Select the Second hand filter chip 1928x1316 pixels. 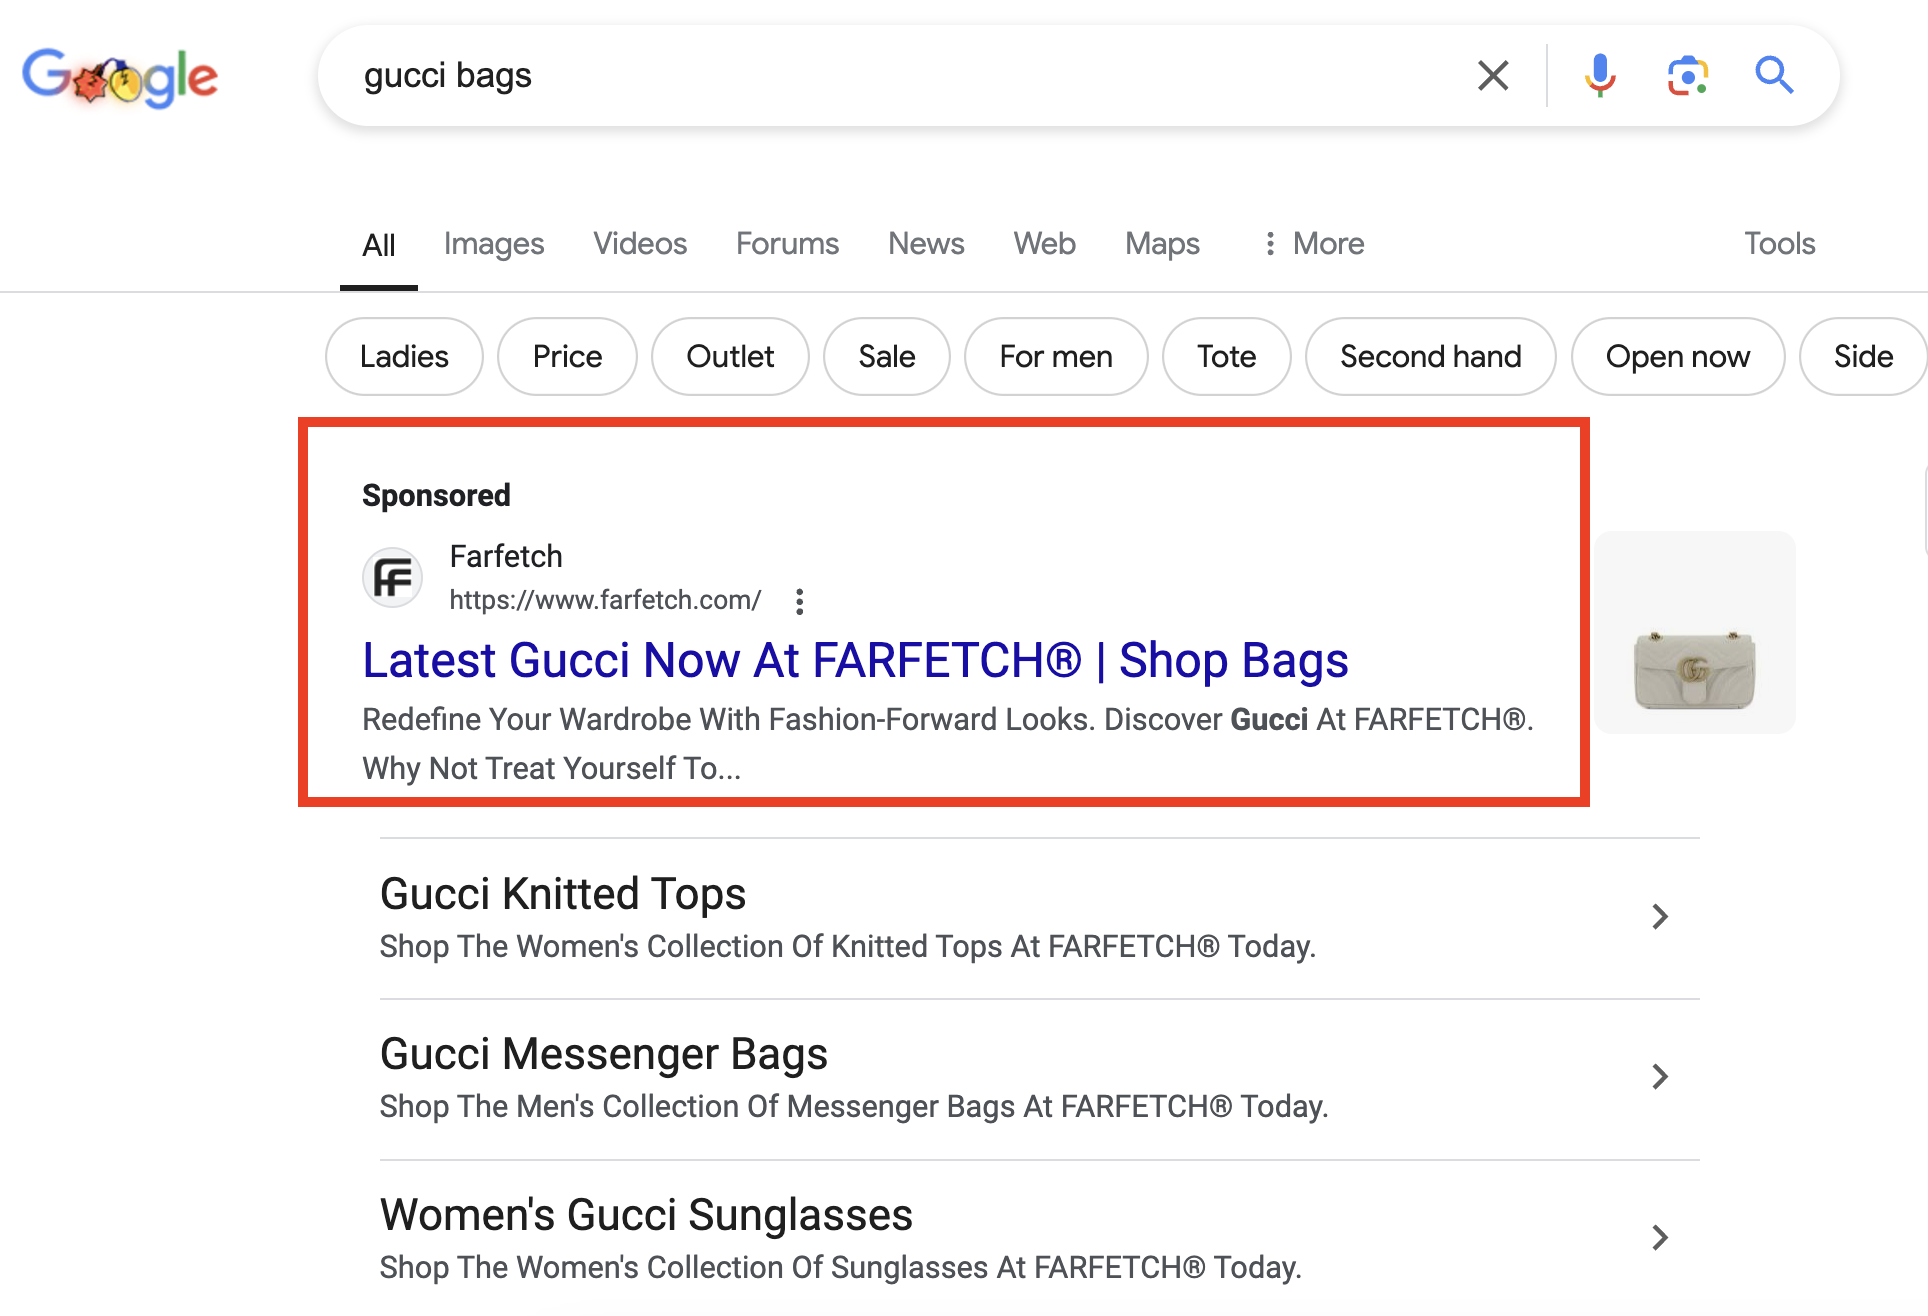pos(1430,357)
